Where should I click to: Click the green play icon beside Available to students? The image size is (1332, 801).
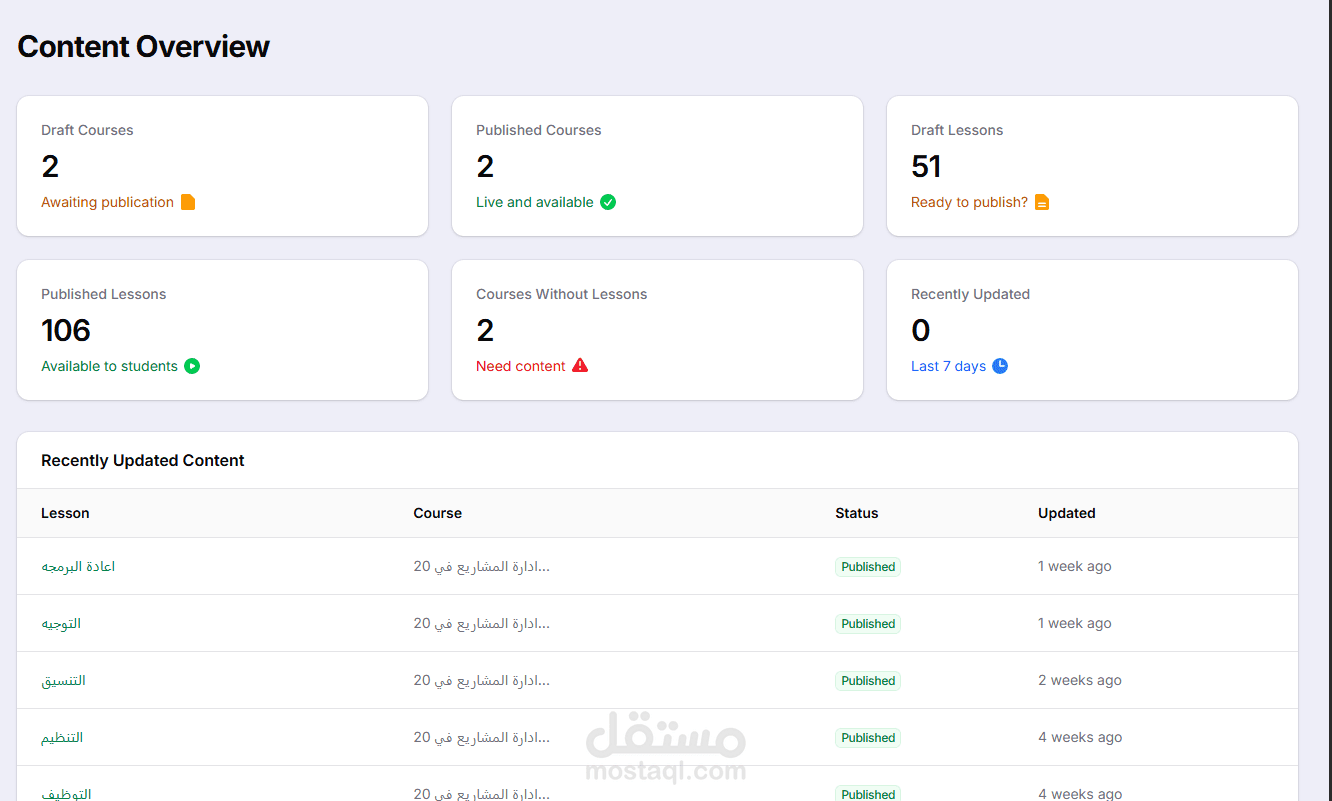192,366
